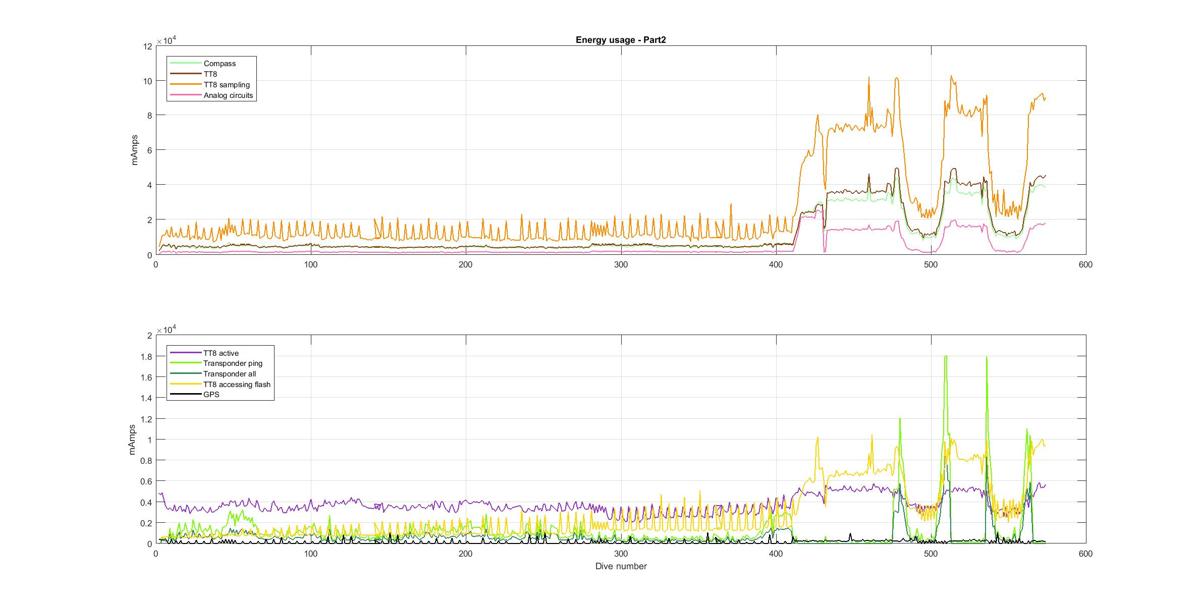Click y-axis tick "0.4" on lower chart
Image resolution: width=1200 pixels, height=611 pixels.
tap(145, 503)
